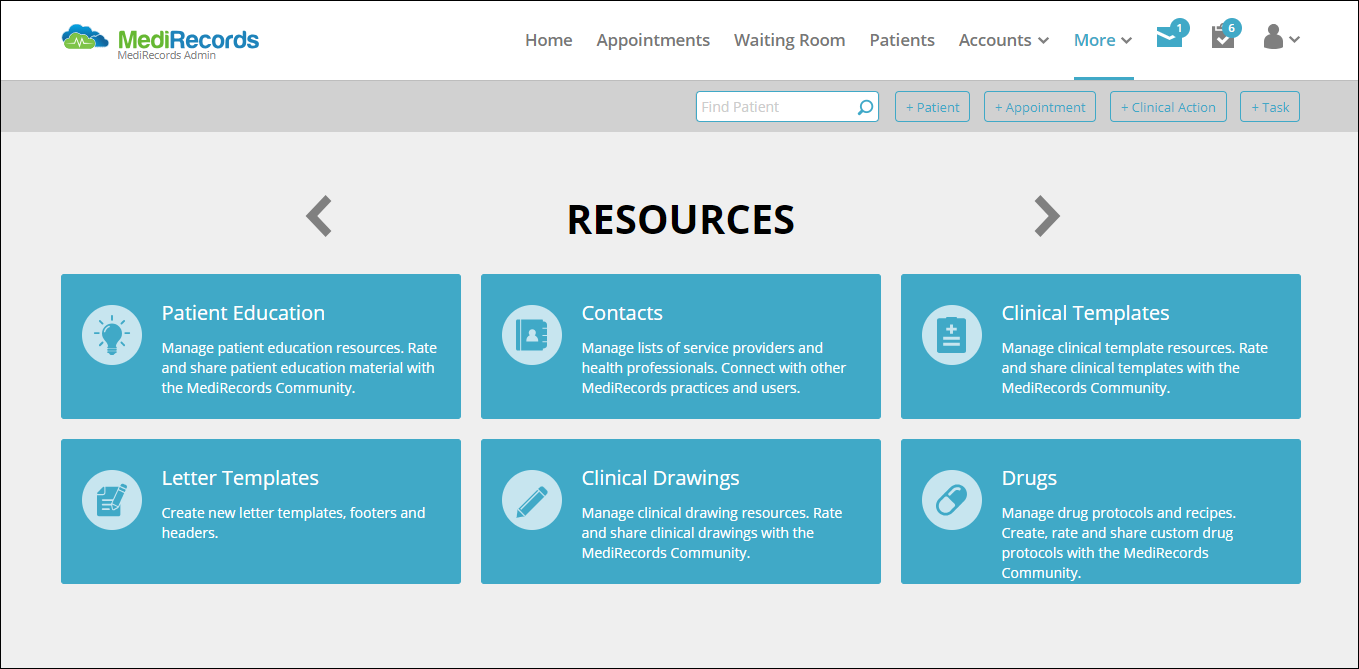This screenshot has width=1359, height=669.
Task: Click the + Appointment button
Action: point(1040,107)
